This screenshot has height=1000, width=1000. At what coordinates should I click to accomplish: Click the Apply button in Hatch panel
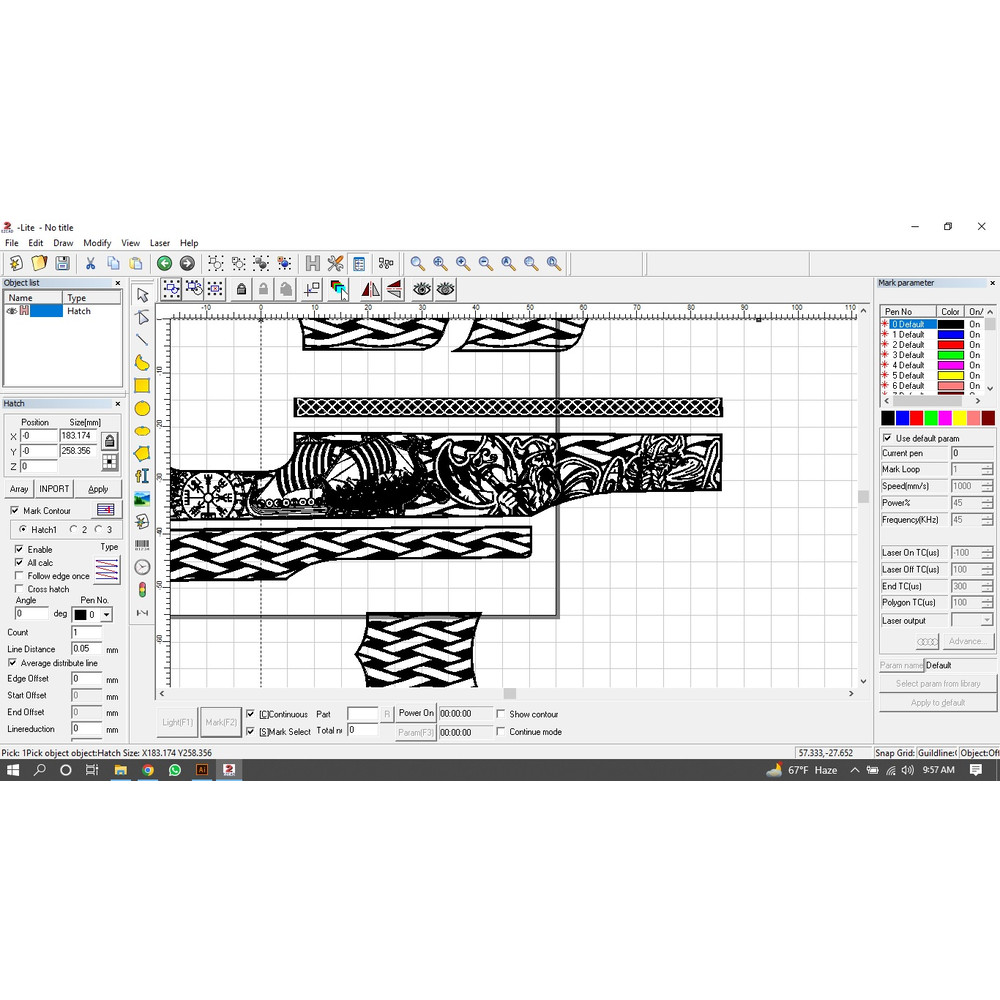[98, 489]
